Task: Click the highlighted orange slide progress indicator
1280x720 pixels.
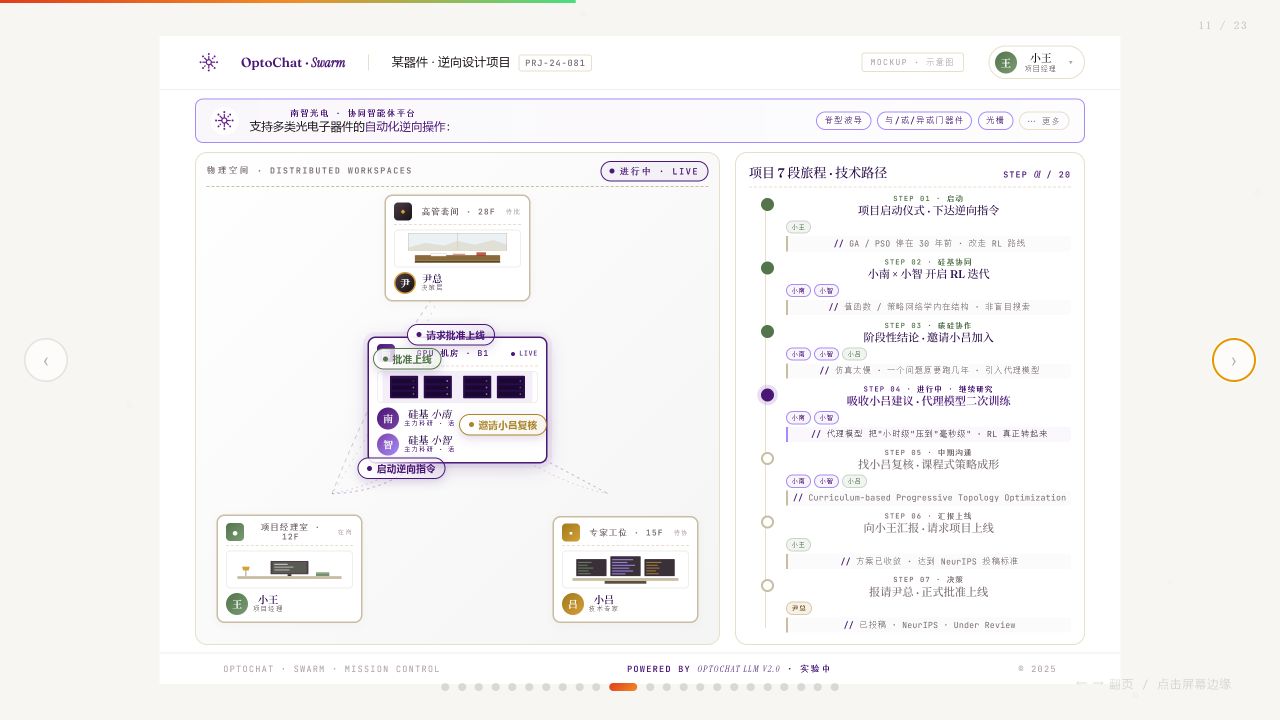Action: coord(623,687)
